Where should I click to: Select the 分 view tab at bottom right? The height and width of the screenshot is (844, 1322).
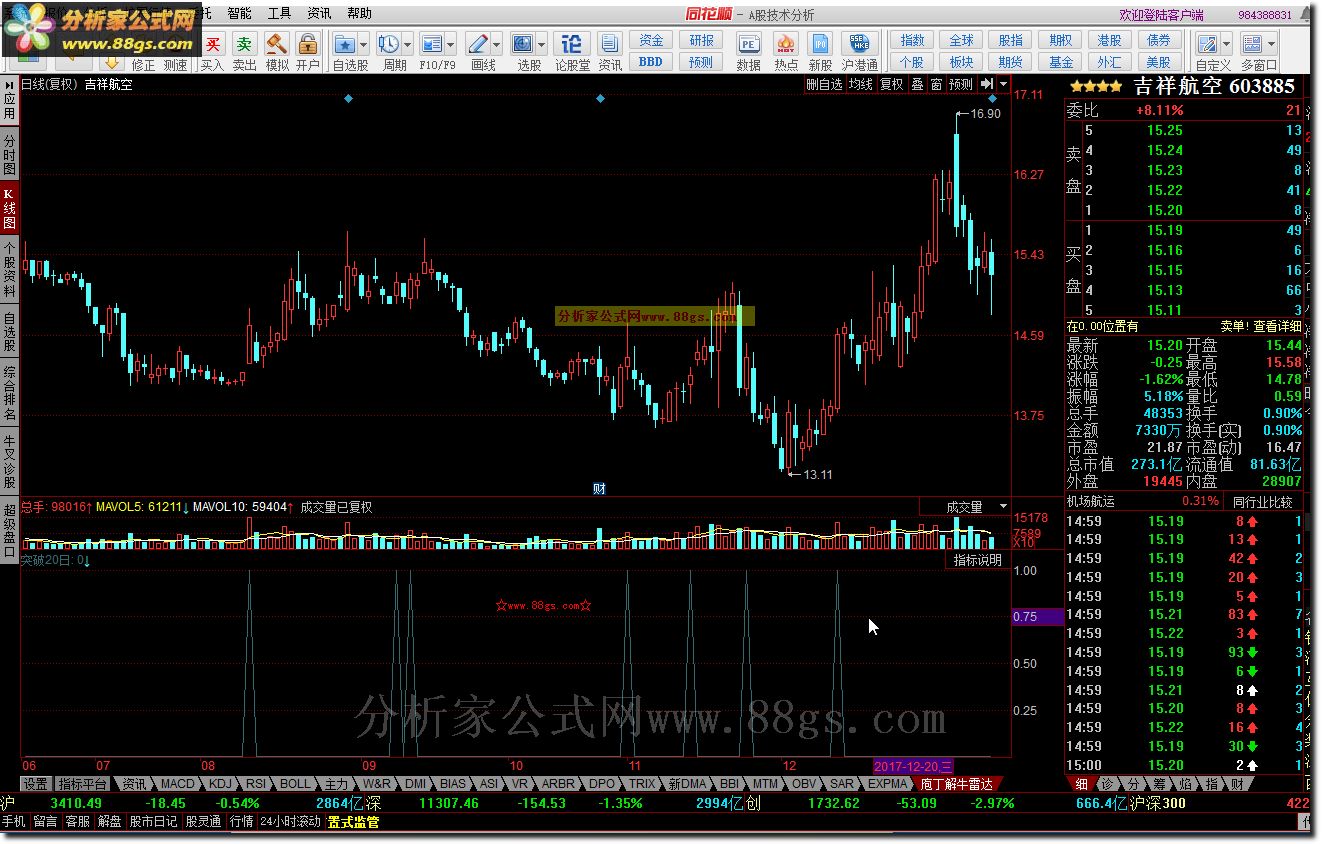[1133, 784]
